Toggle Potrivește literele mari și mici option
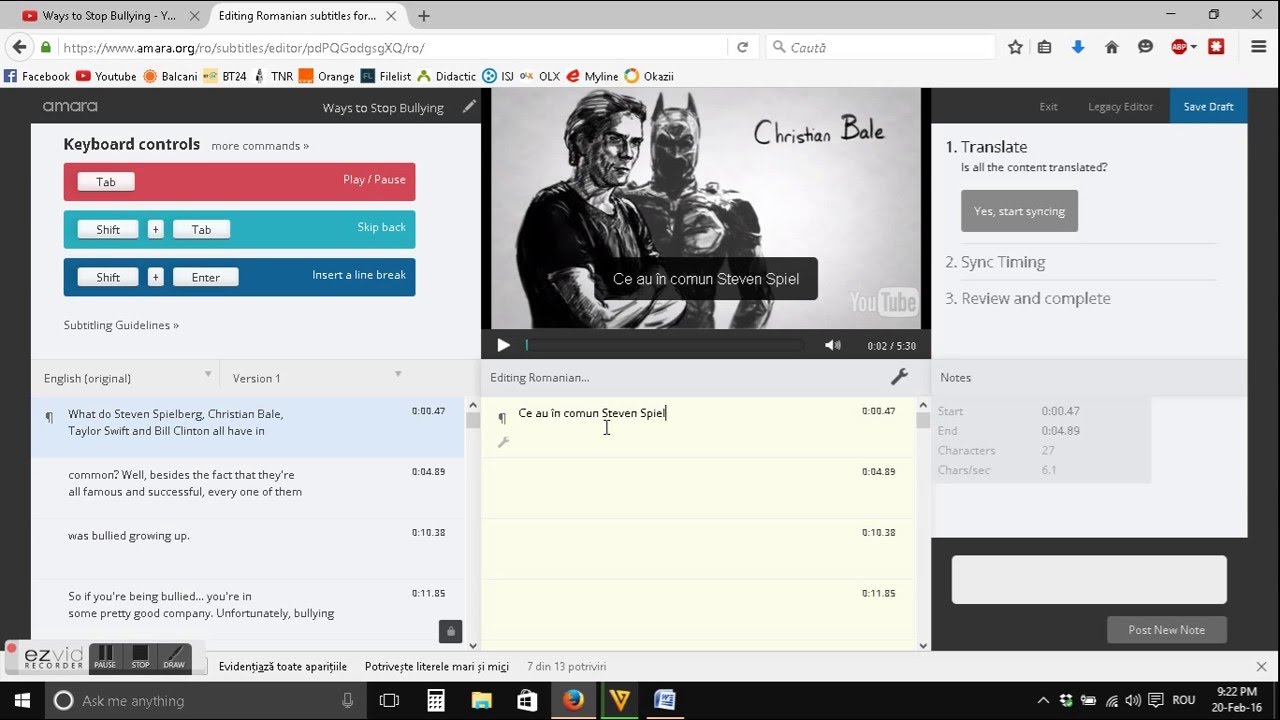This screenshot has height=720, width=1280. pyautogui.click(x=436, y=666)
